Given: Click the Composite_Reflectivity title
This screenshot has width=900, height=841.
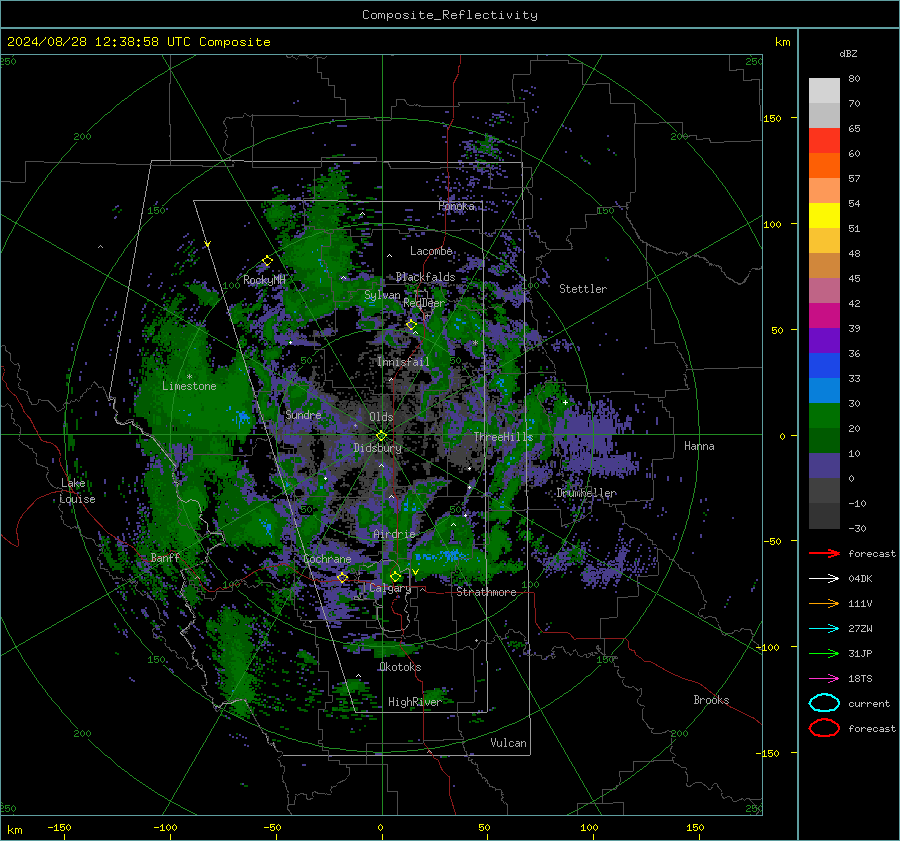Looking at the screenshot, I should point(450,15).
